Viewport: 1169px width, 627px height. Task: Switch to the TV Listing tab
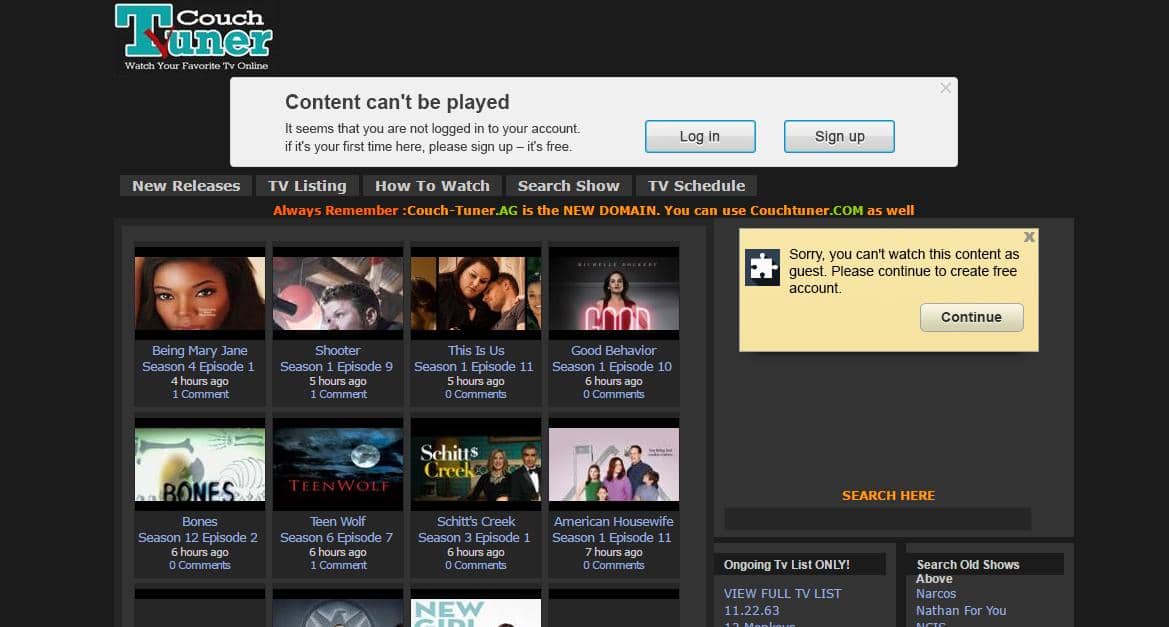click(x=307, y=186)
